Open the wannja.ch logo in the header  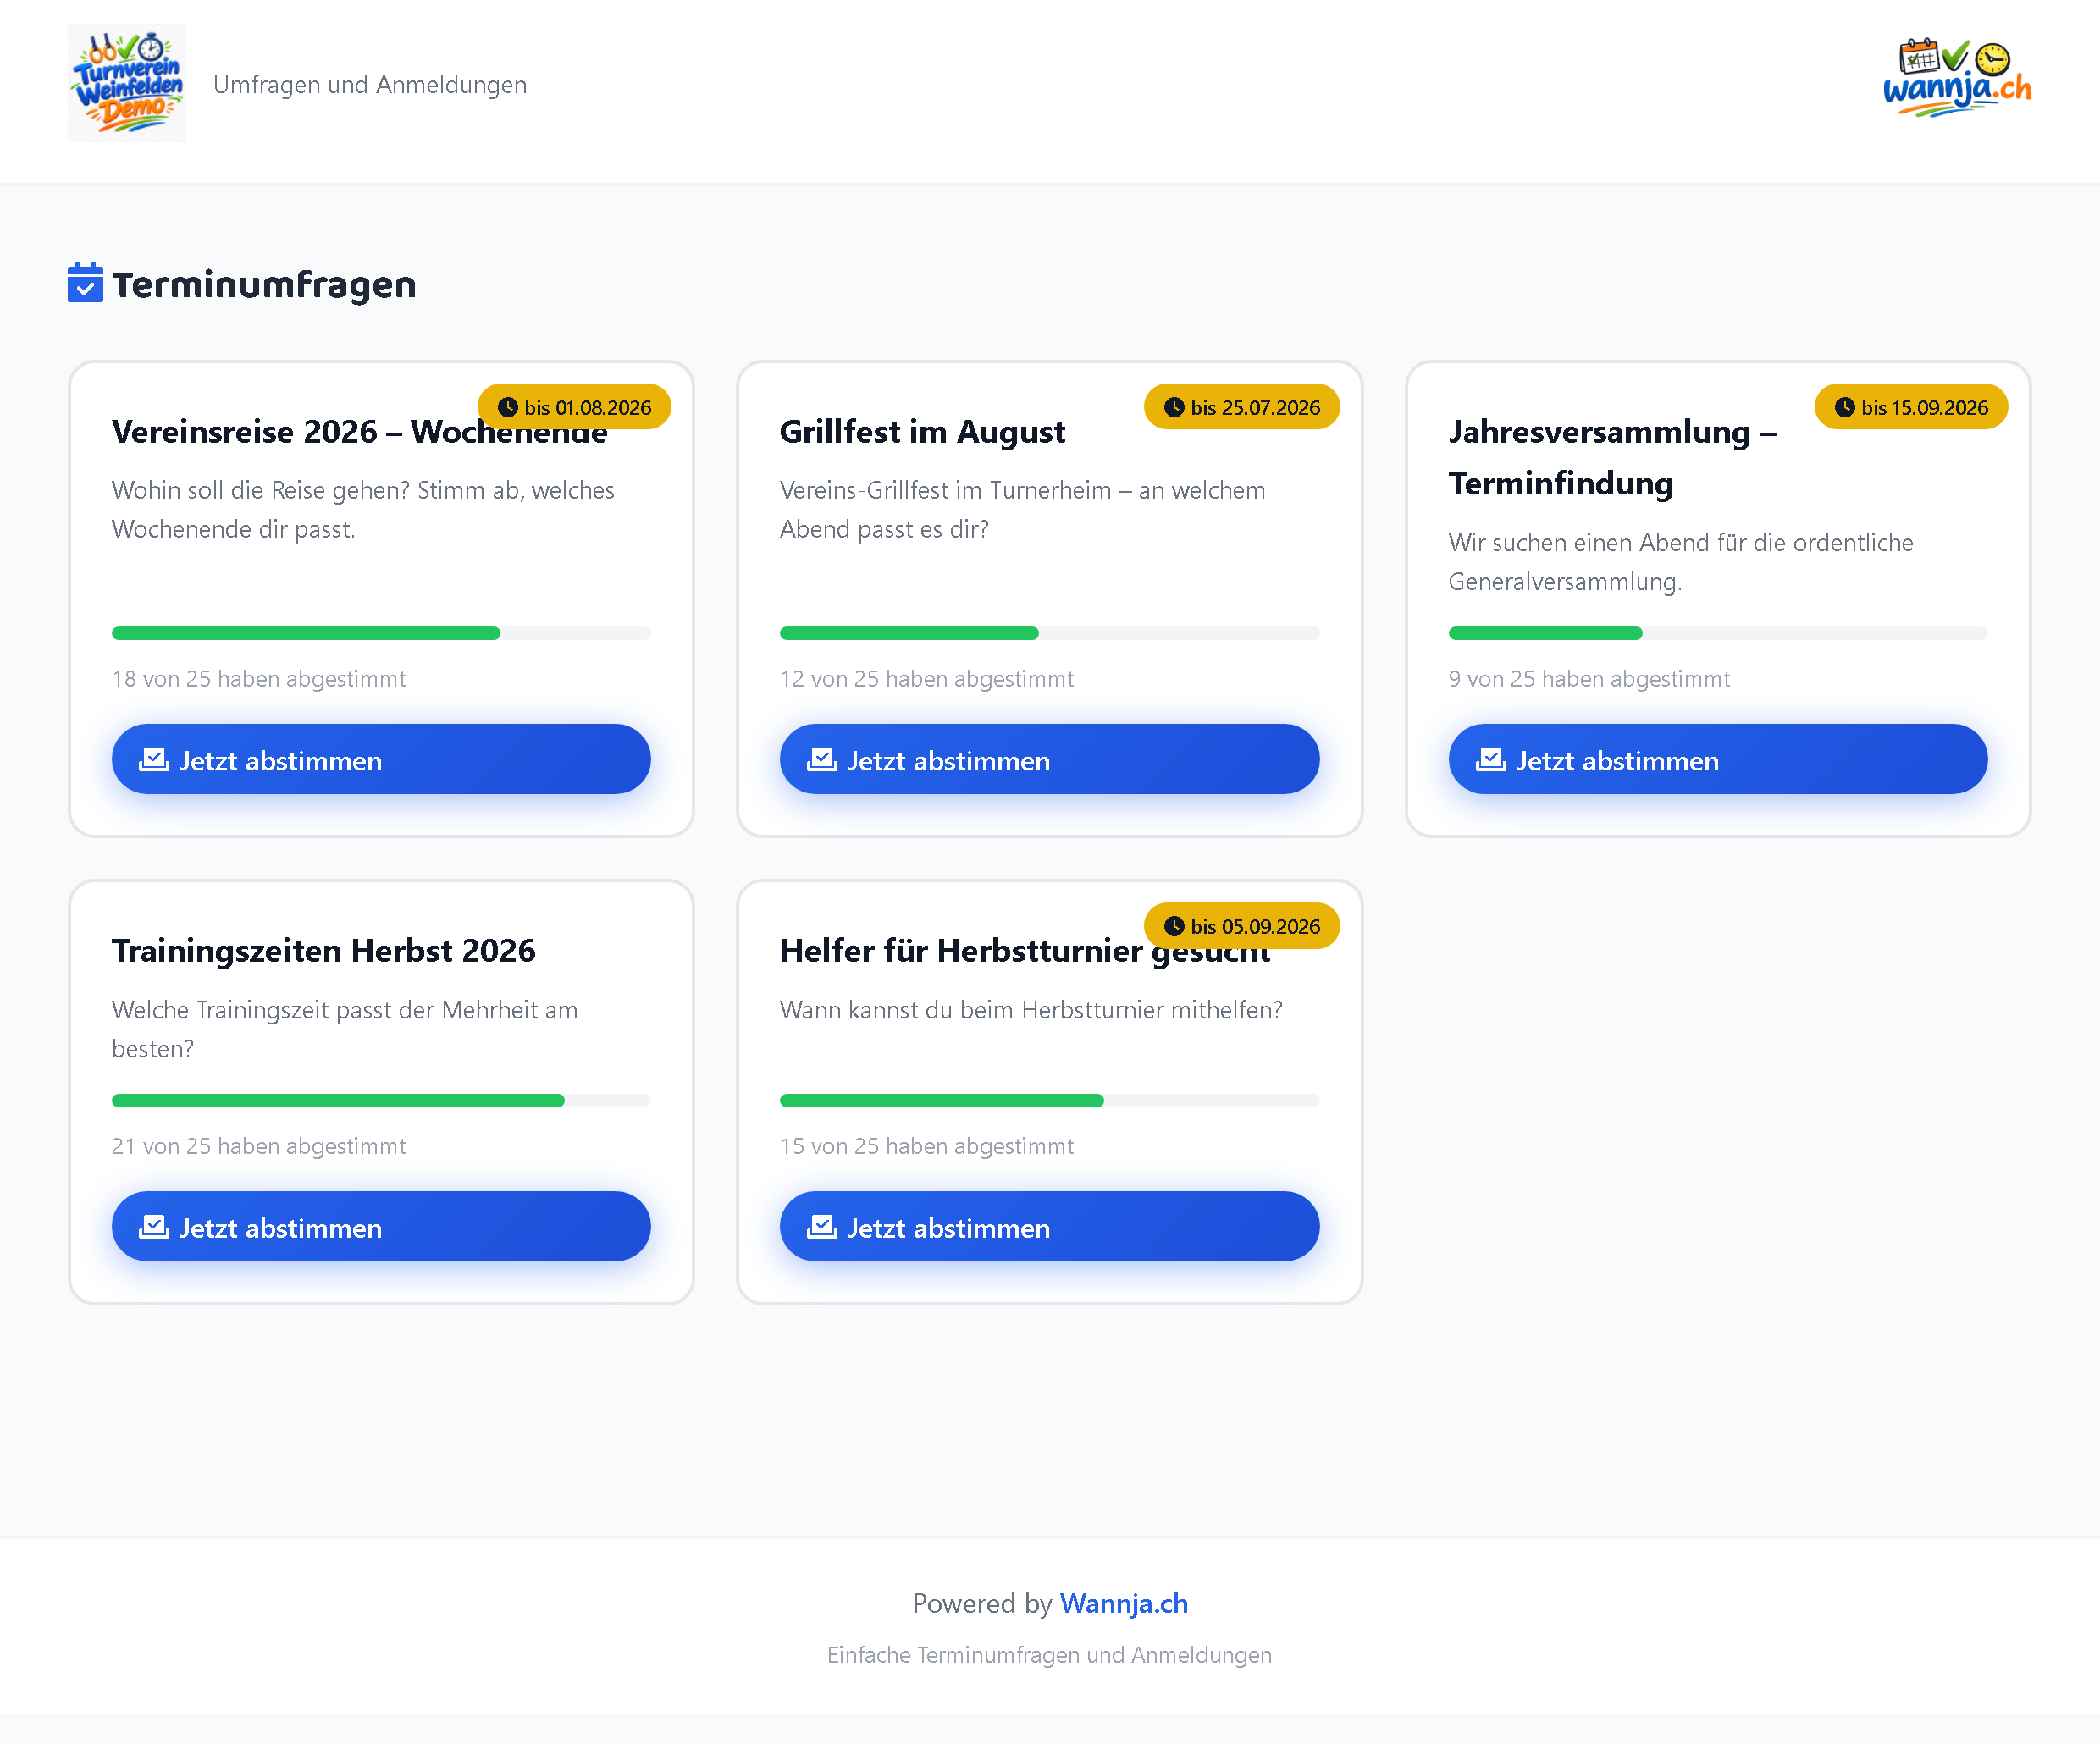click(1957, 79)
